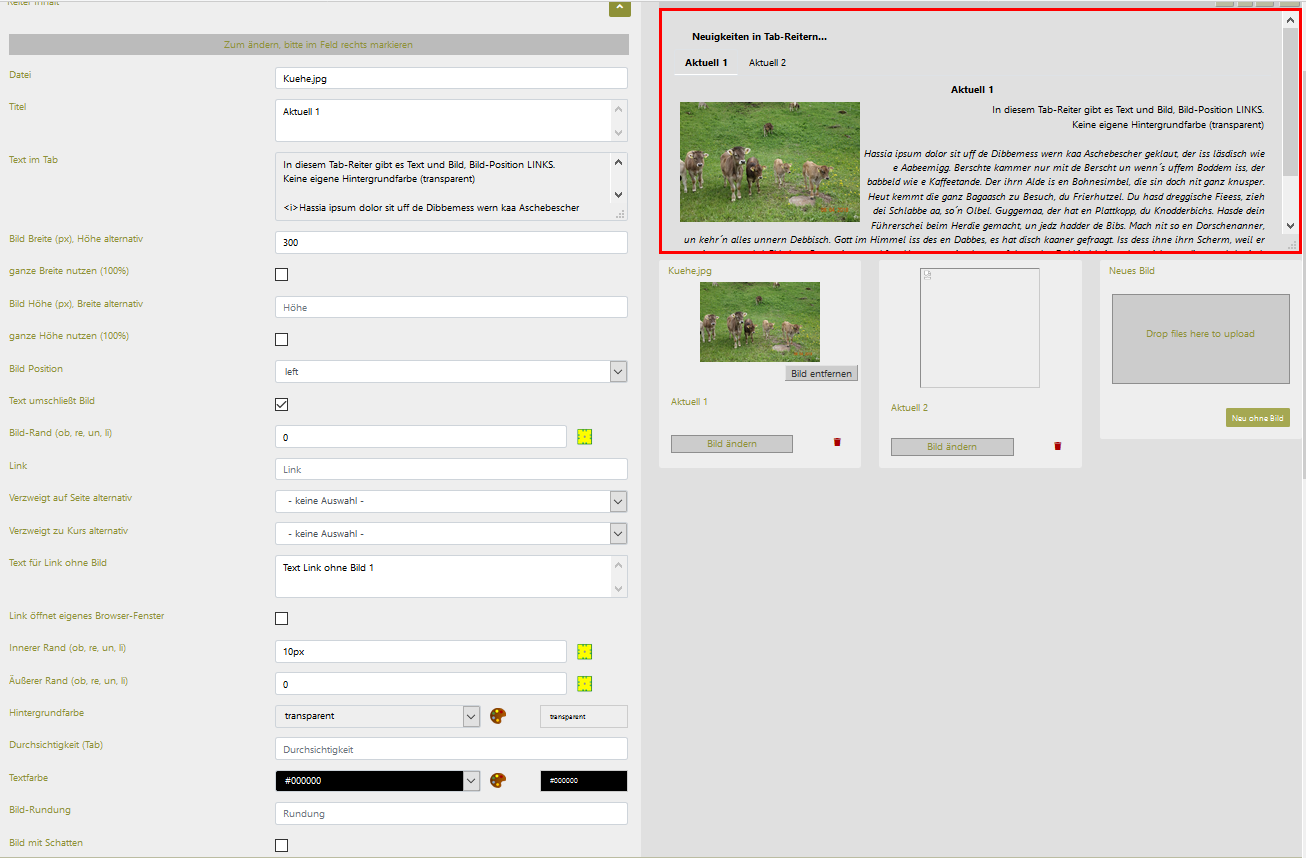Click the Kuehe.jpg cow thumbnail
The height and width of the screenshot is (858, 1306).
759,321
